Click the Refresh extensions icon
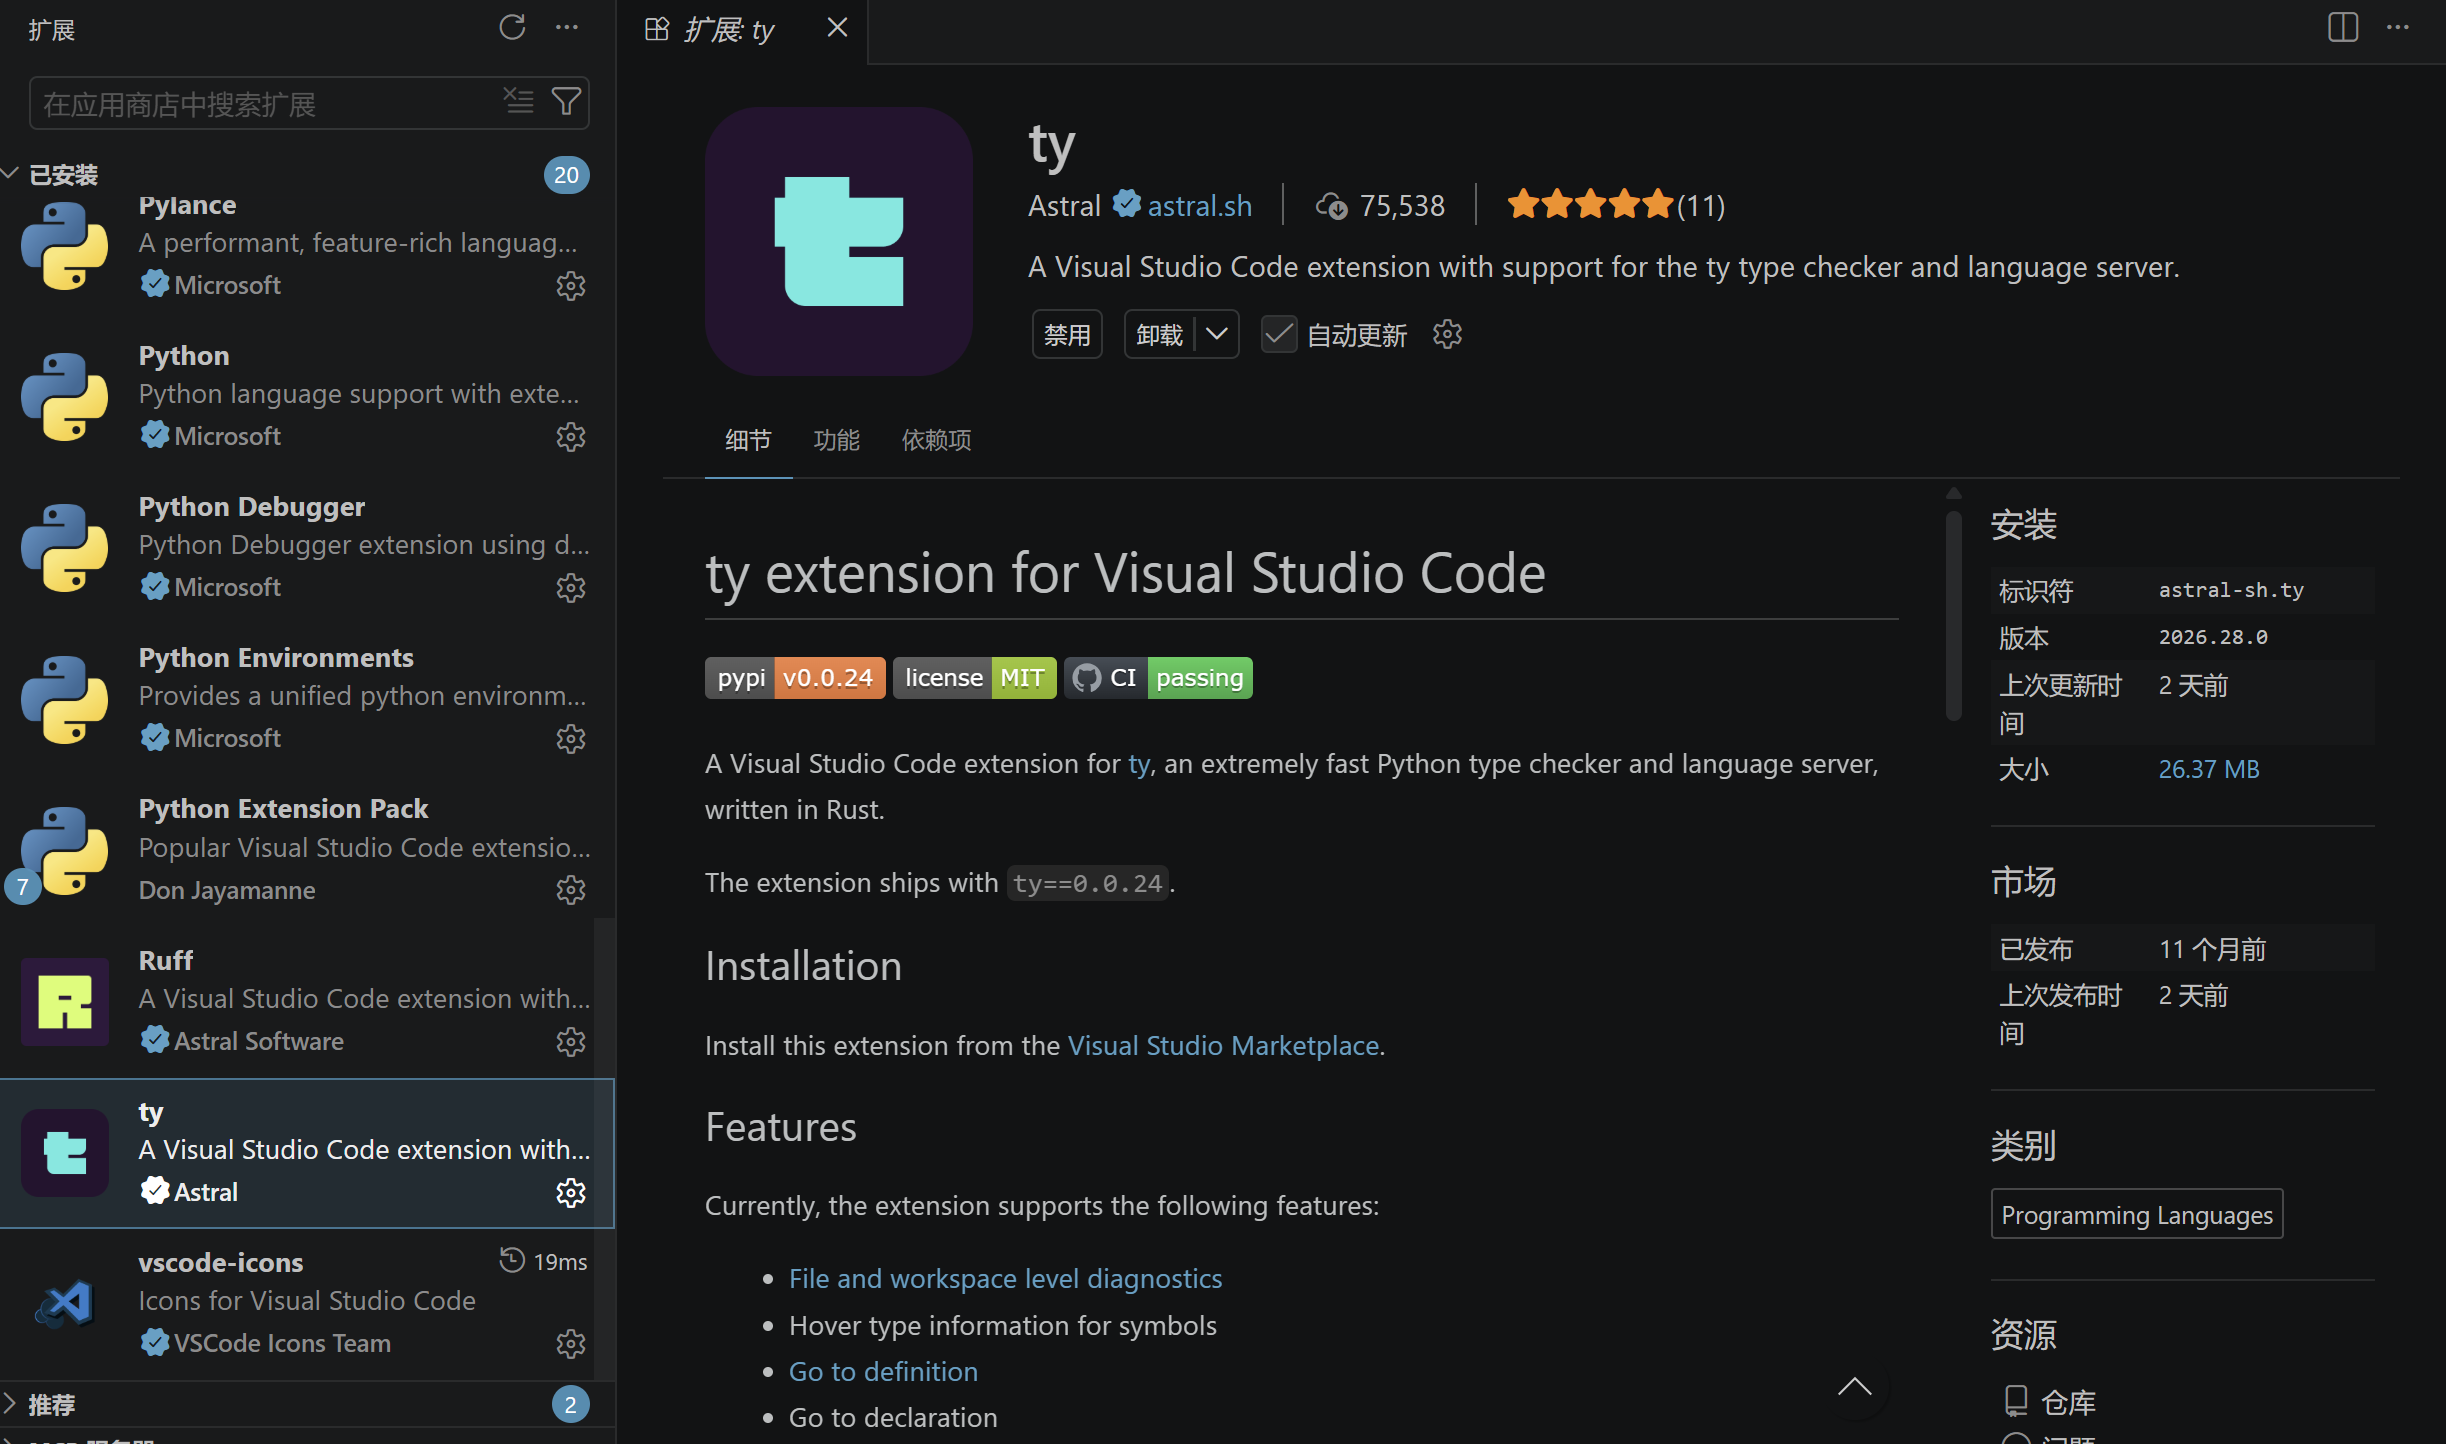2446x1444 pixels. (x=513, y=28)
